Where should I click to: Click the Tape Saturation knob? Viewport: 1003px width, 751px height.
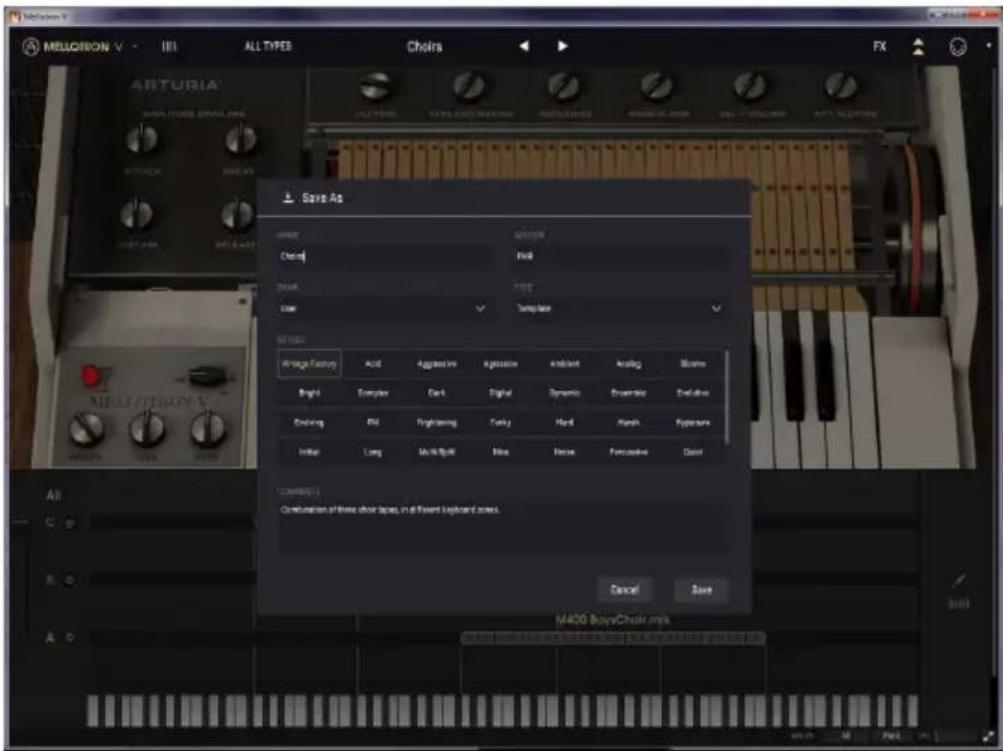click(x=469, y=86)
